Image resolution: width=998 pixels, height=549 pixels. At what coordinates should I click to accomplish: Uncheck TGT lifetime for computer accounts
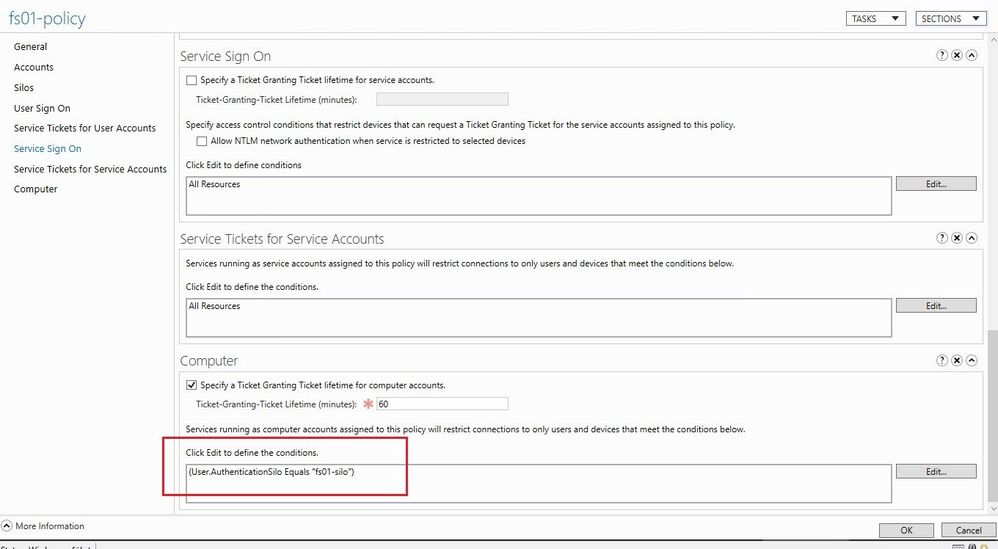[x=192, y=385]
